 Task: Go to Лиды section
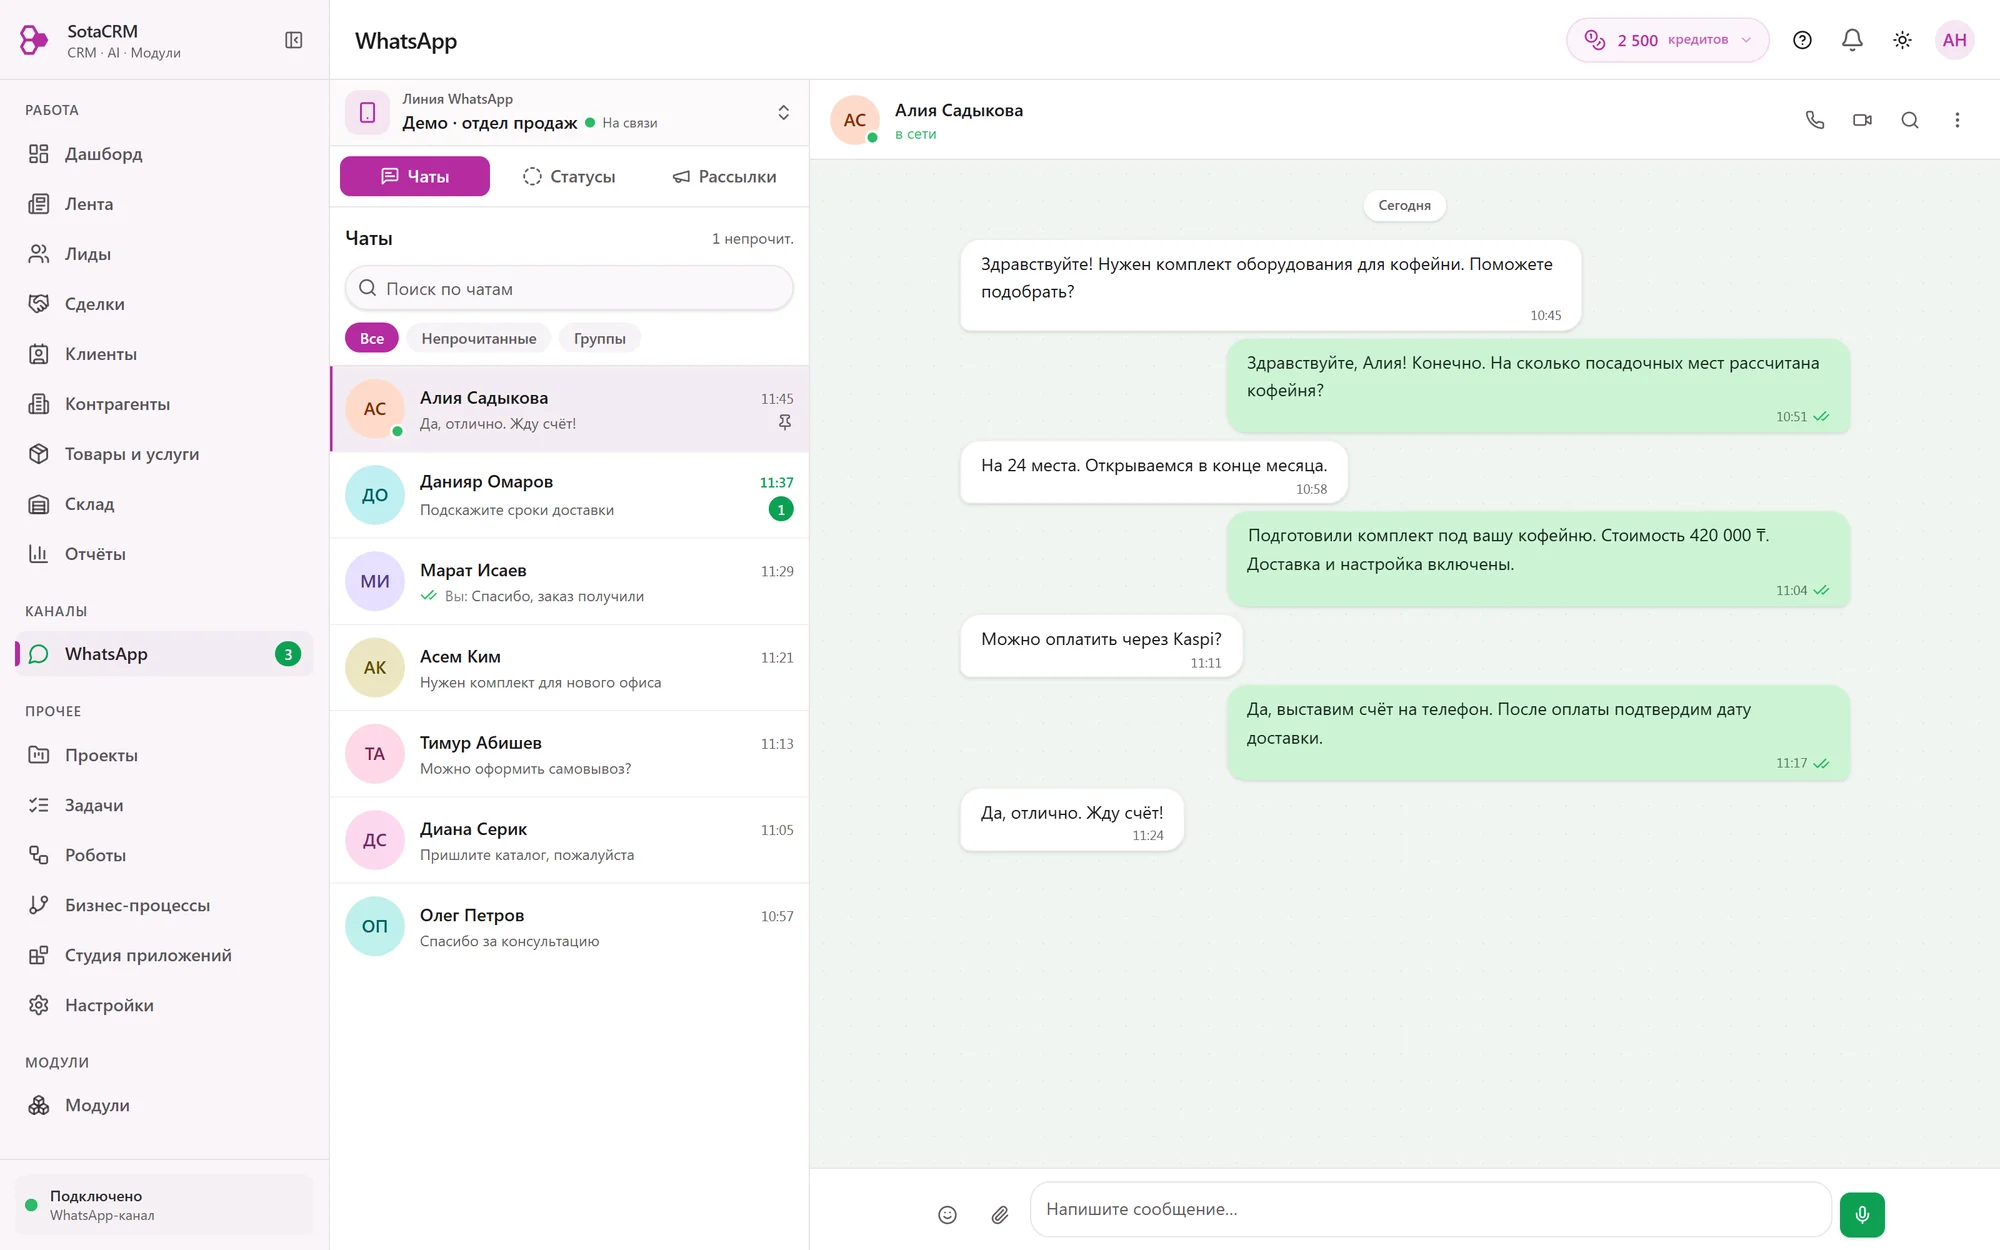point(164,254)
